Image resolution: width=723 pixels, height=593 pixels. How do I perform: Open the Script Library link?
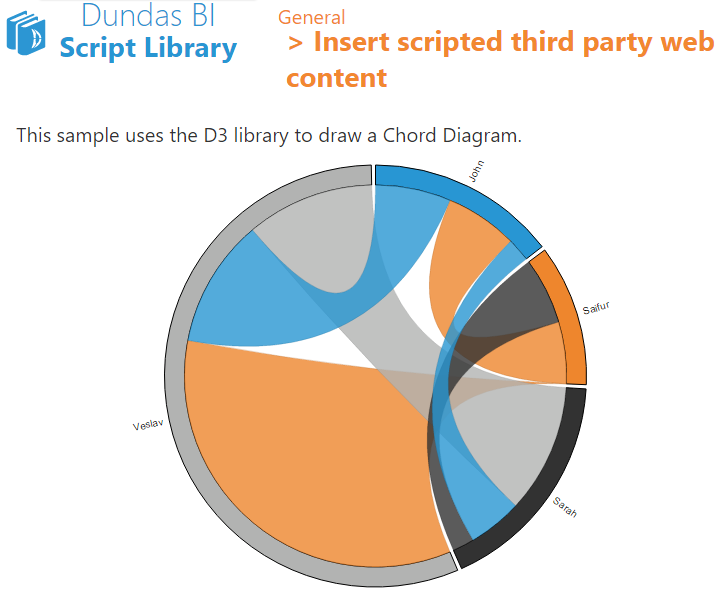tap(148, 48)
